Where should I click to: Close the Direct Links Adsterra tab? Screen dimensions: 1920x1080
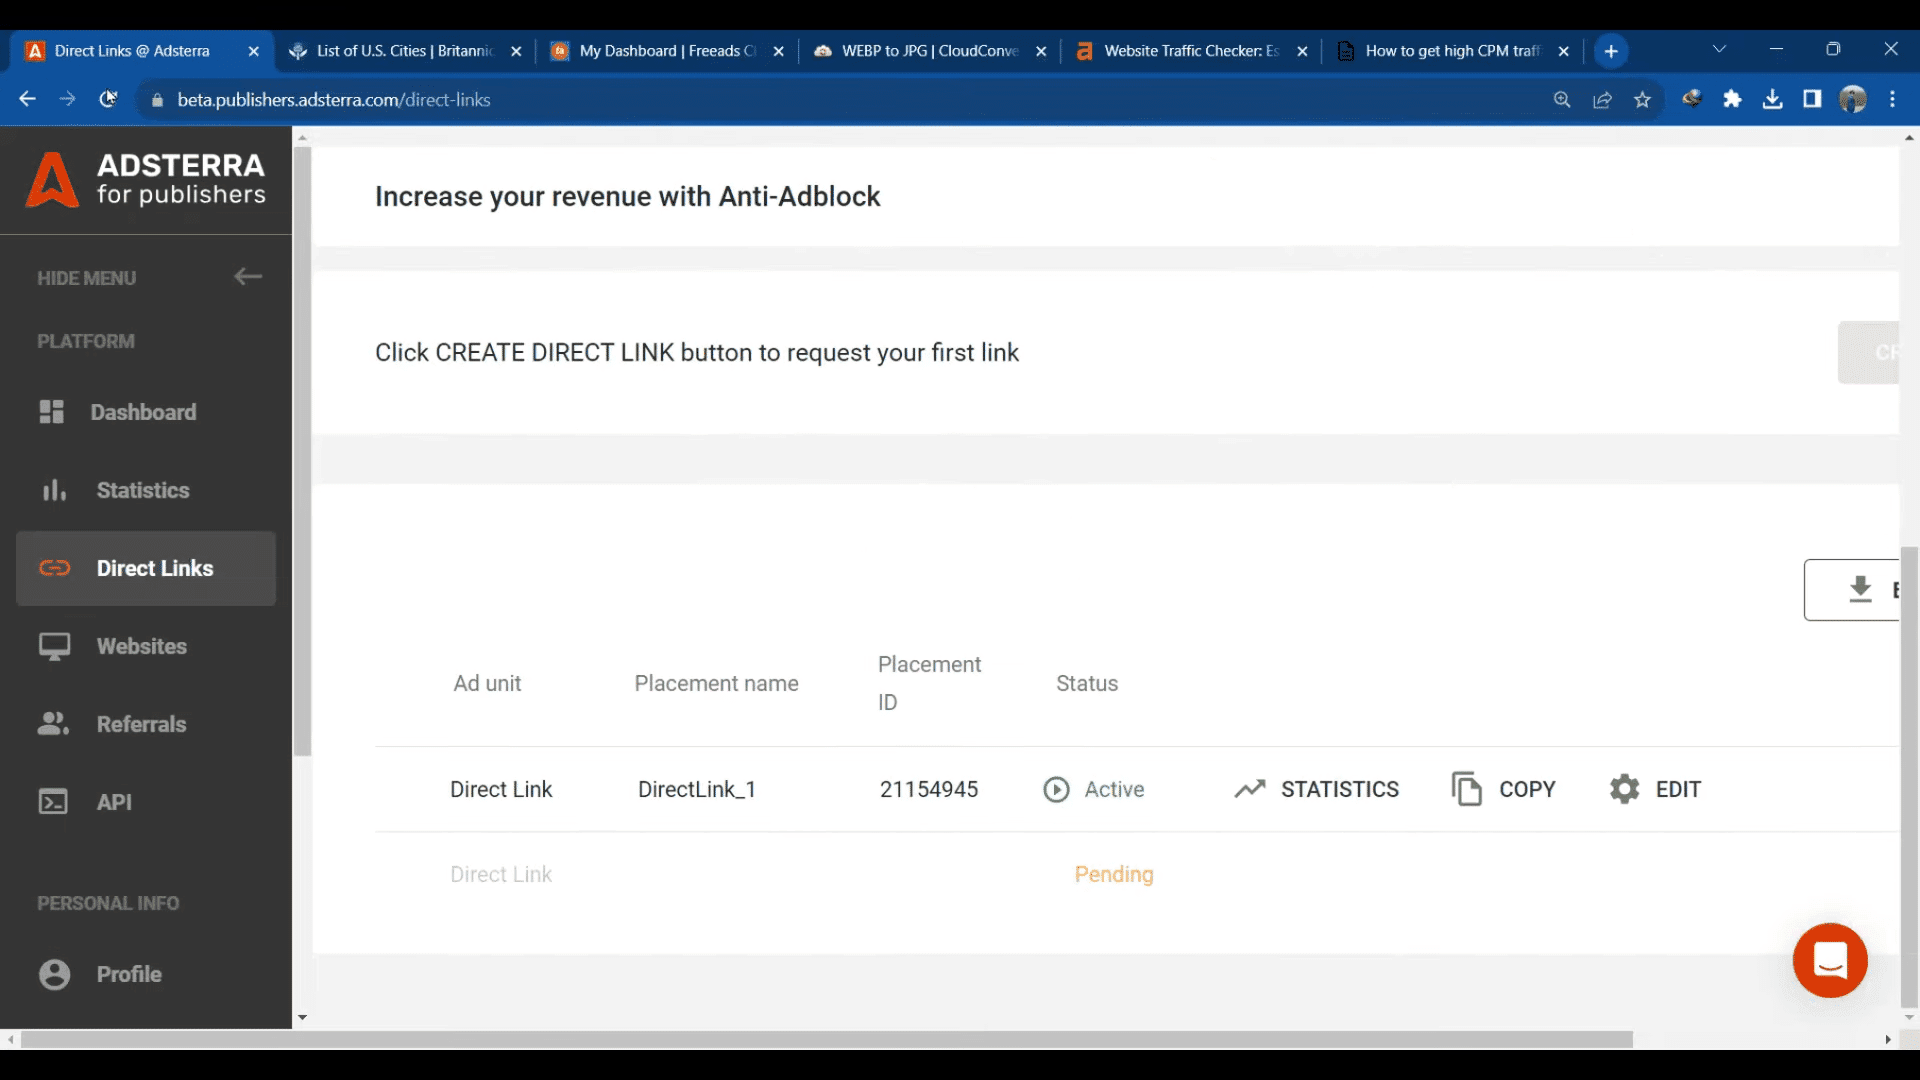[x=253, y=51]
